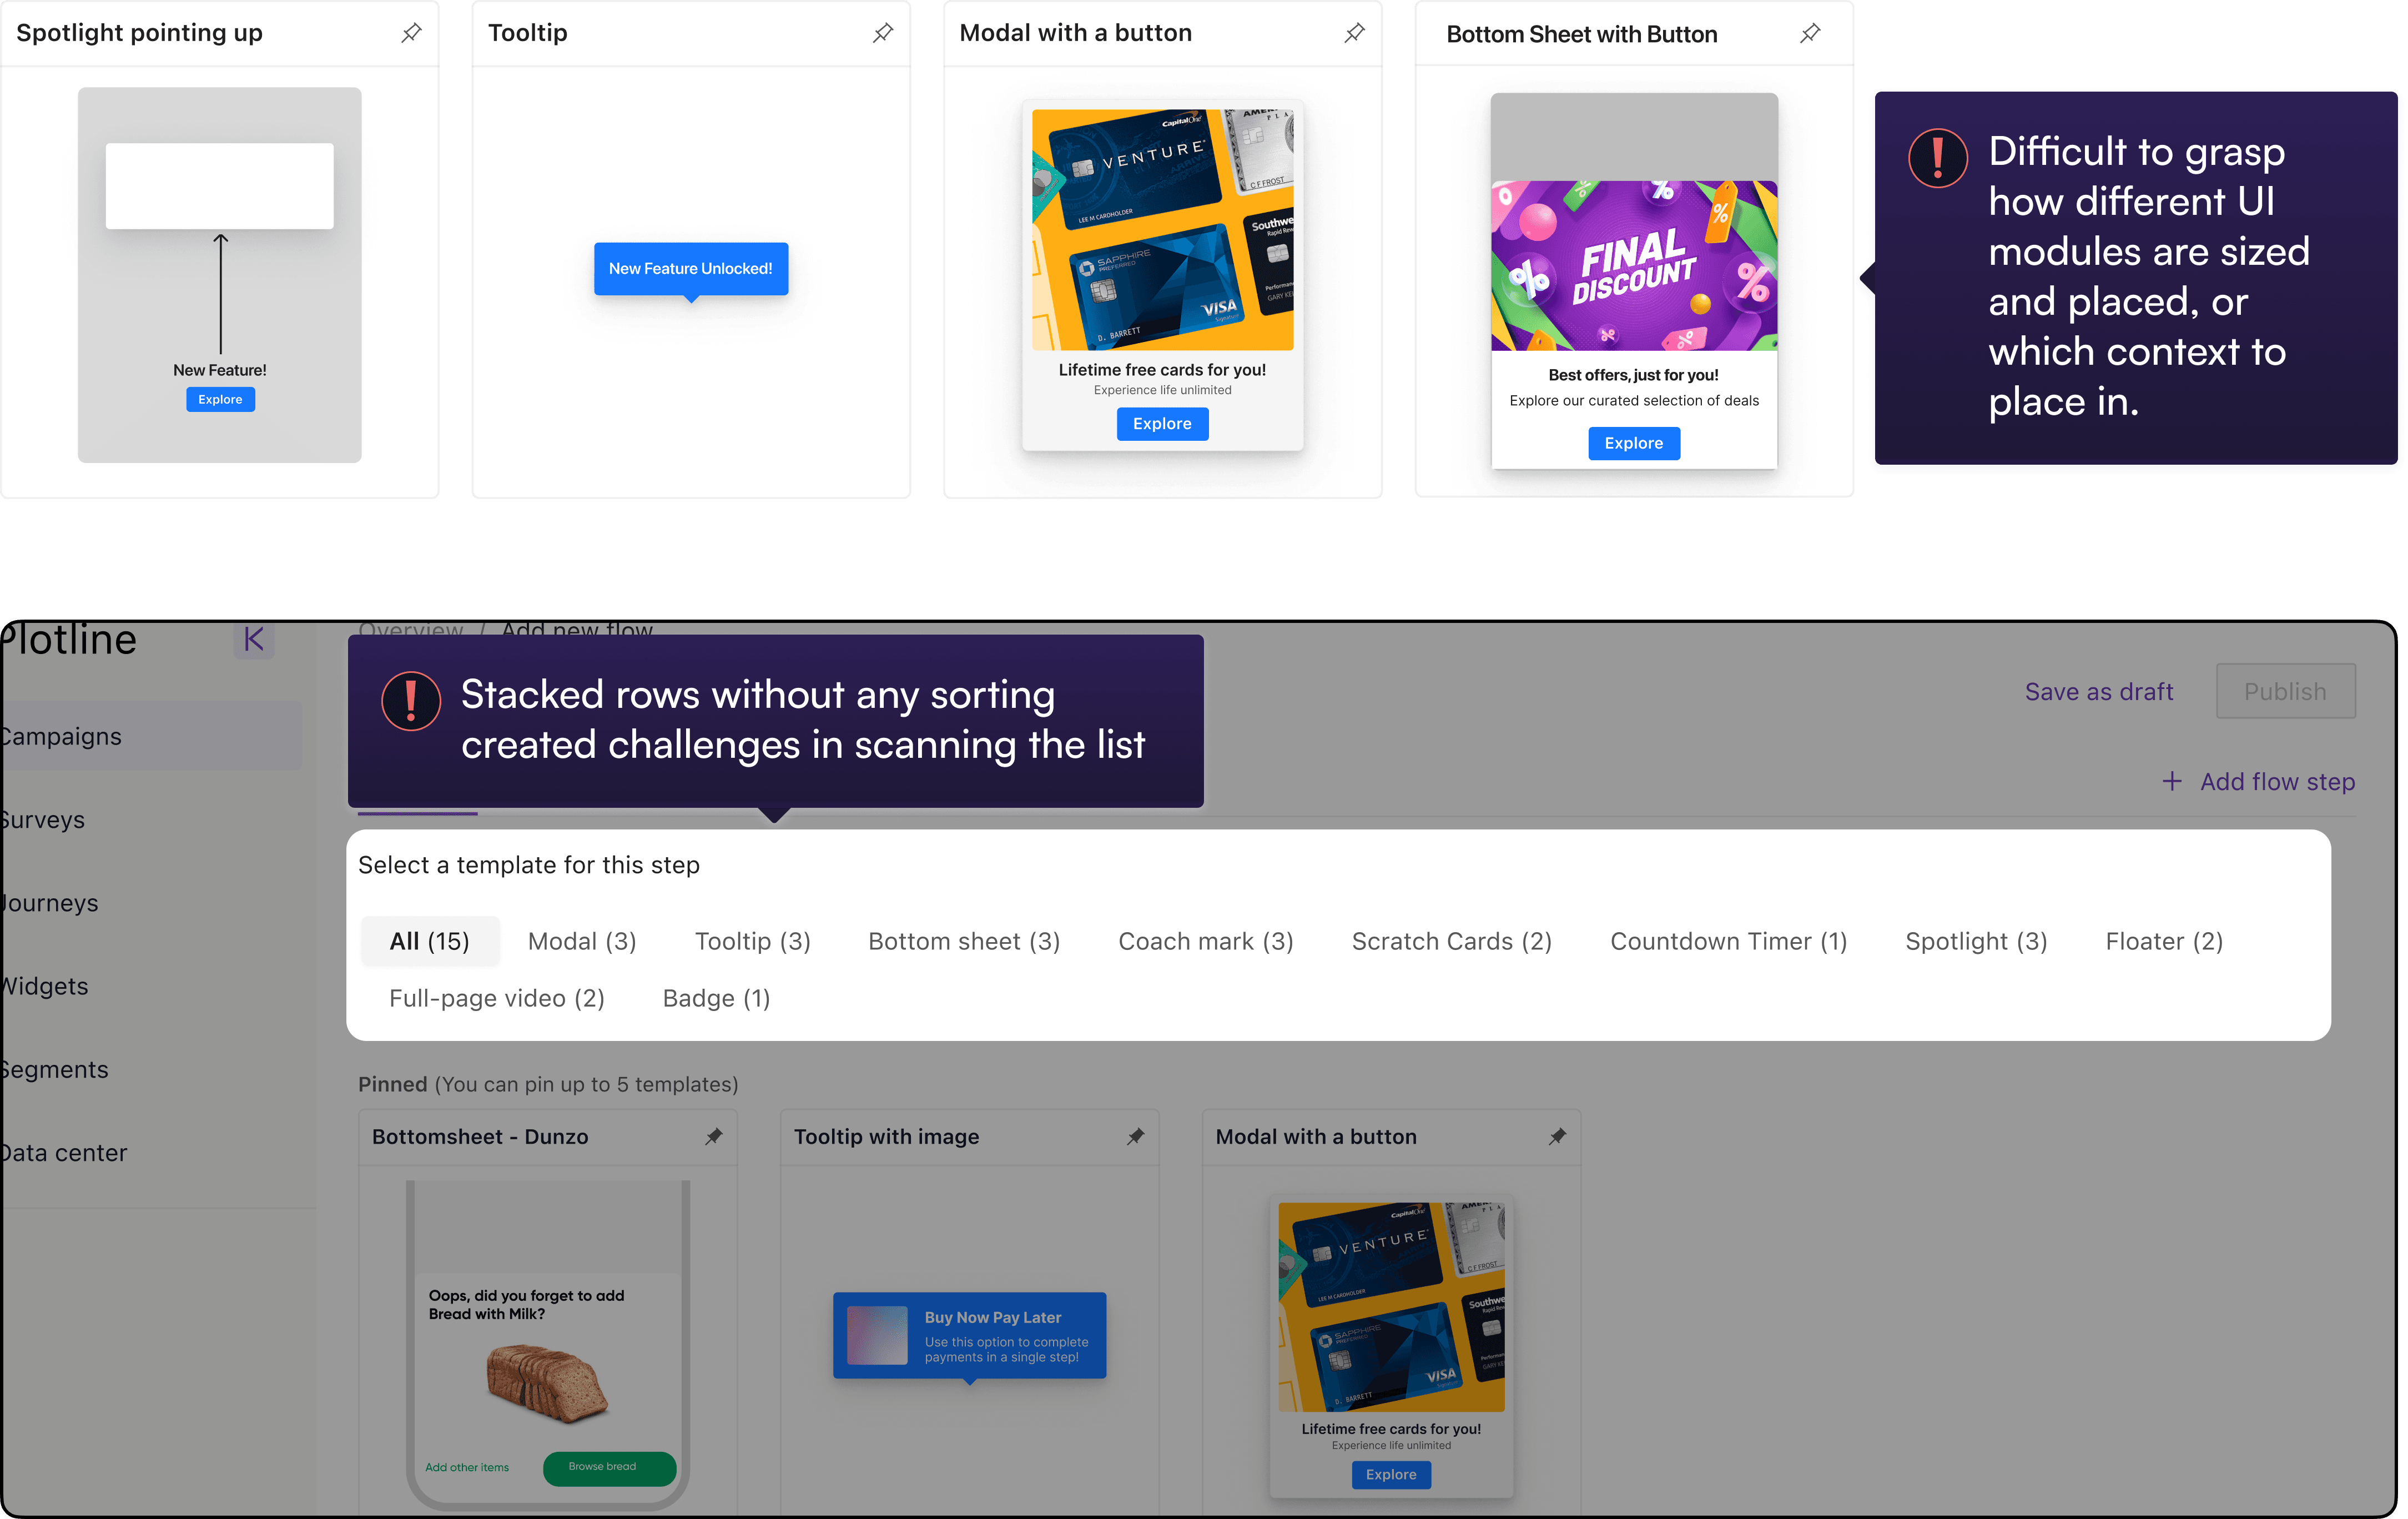Click pin icon on Tooltip card
This screenshot has height=1519, width=2408.
882,33
